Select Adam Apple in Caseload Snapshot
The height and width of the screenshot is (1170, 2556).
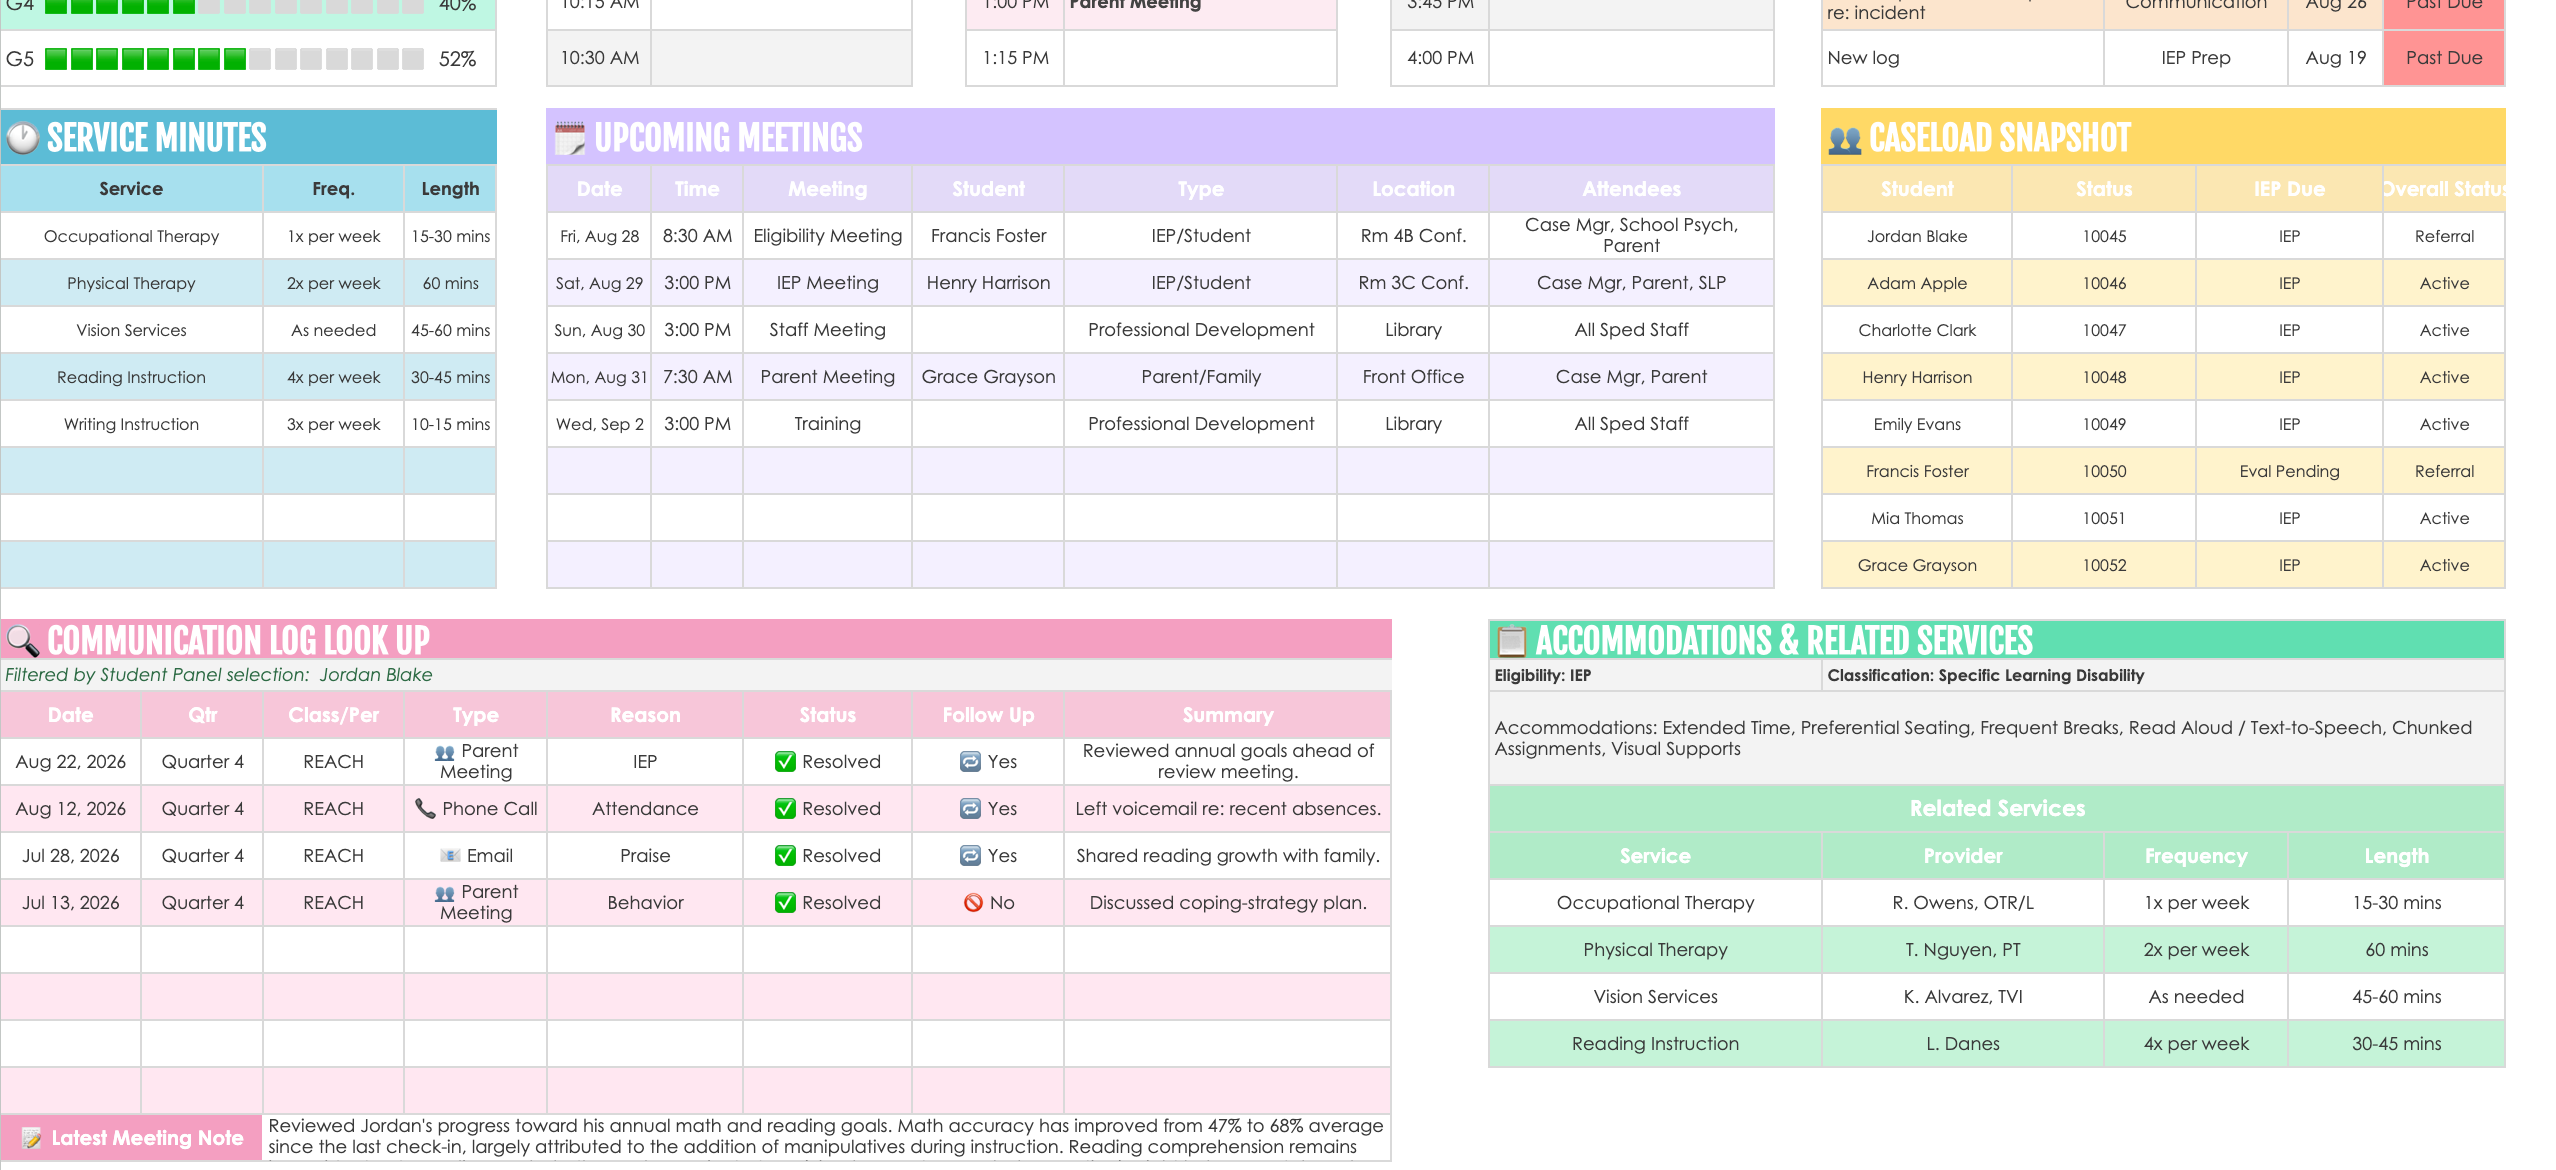pos(1916,284)
